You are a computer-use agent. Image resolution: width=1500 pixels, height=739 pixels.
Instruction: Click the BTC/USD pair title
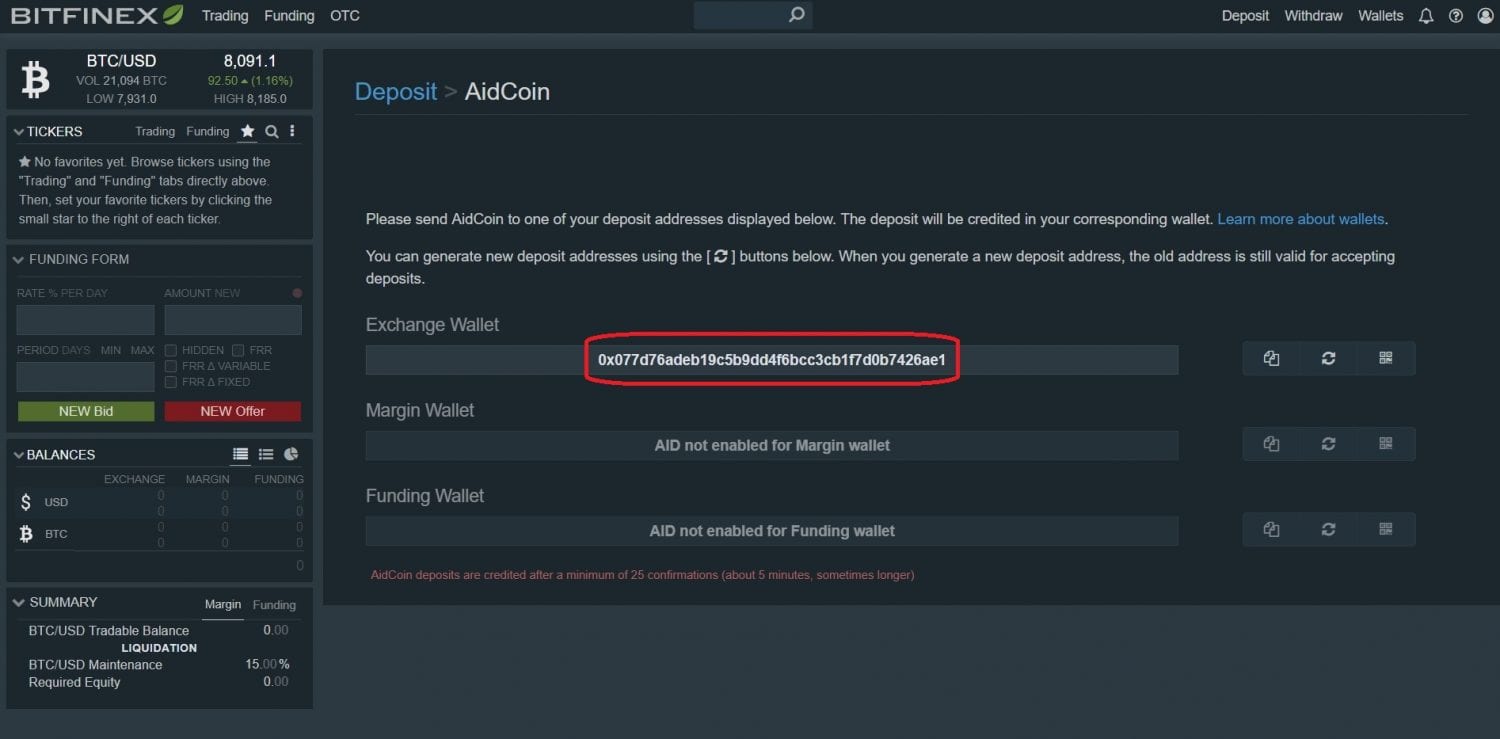point(121,61)
